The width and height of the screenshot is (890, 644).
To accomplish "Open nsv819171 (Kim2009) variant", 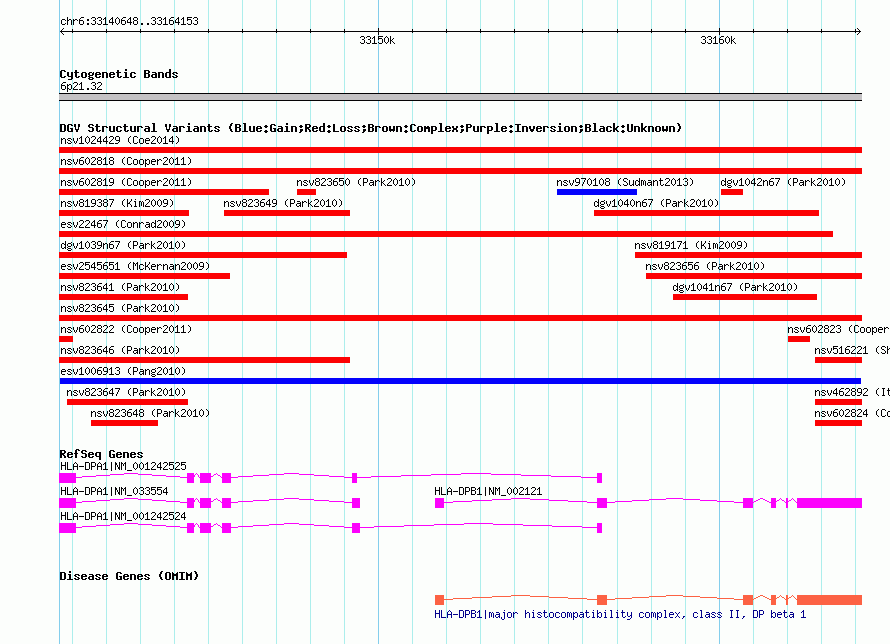I will [748, 255].
